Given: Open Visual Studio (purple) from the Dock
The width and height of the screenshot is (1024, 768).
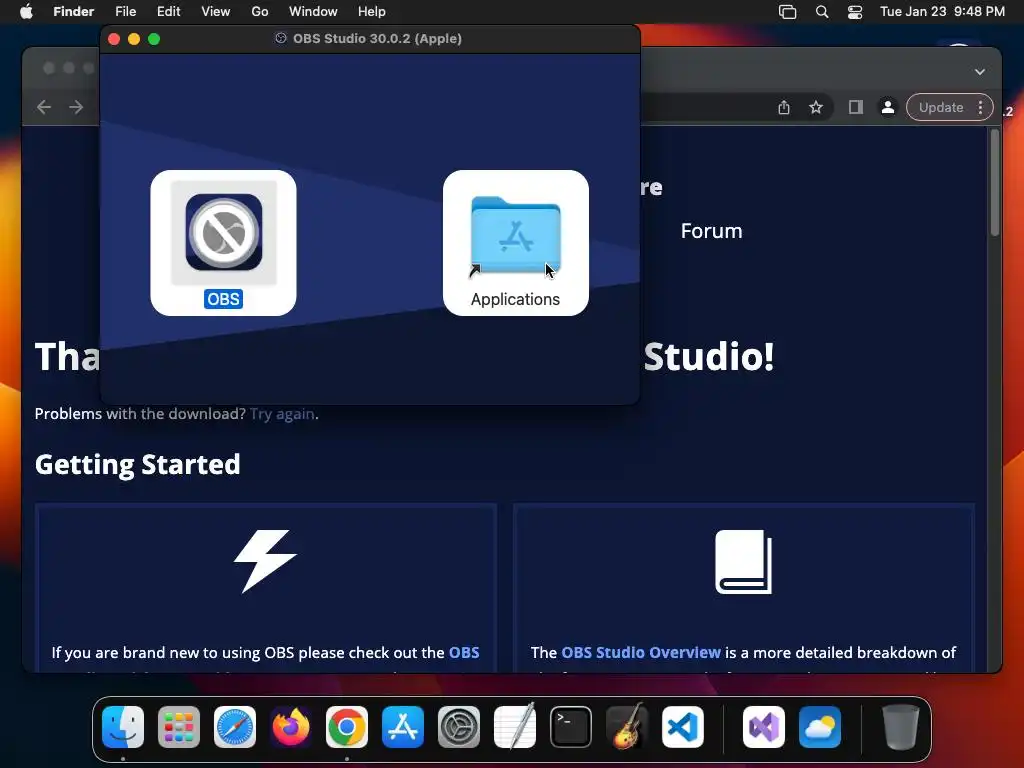Looking at the screenshot, I should [x=764, y=727].
